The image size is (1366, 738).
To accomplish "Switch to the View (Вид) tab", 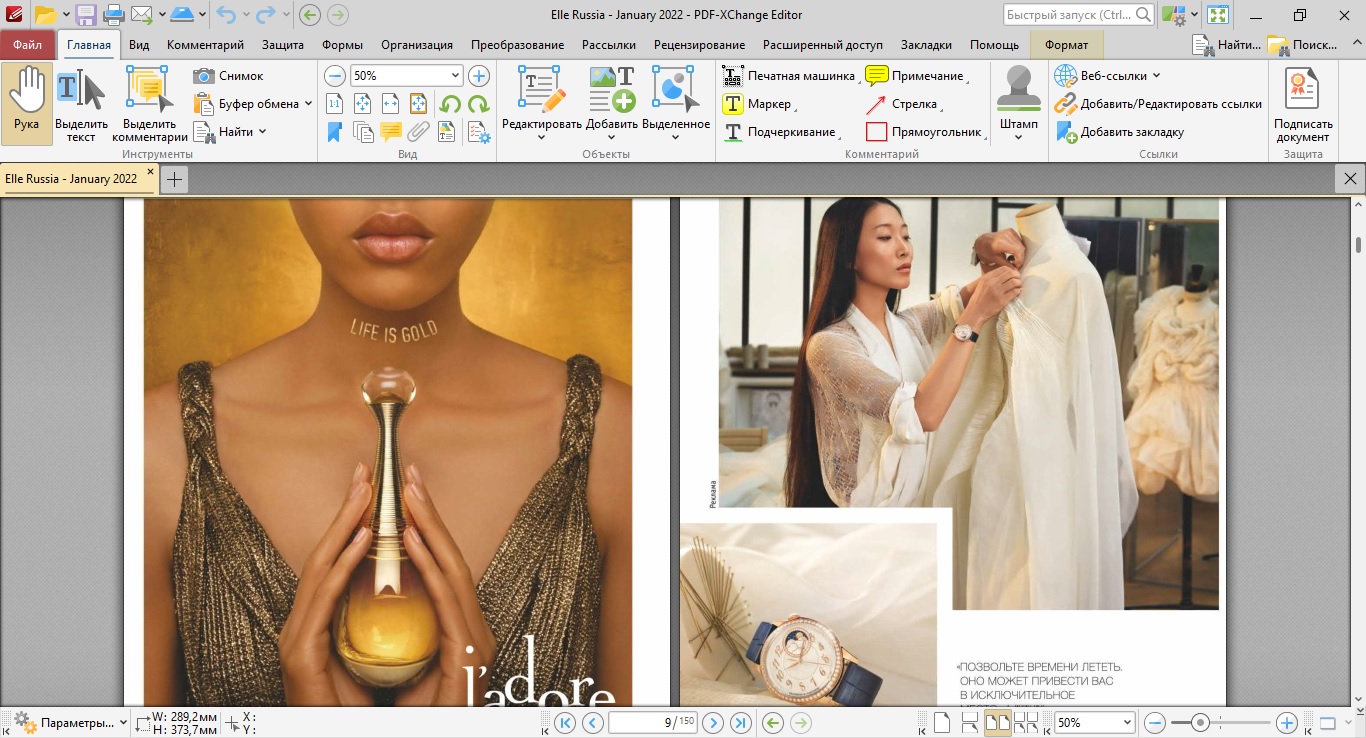I will (x=139, y=45).
